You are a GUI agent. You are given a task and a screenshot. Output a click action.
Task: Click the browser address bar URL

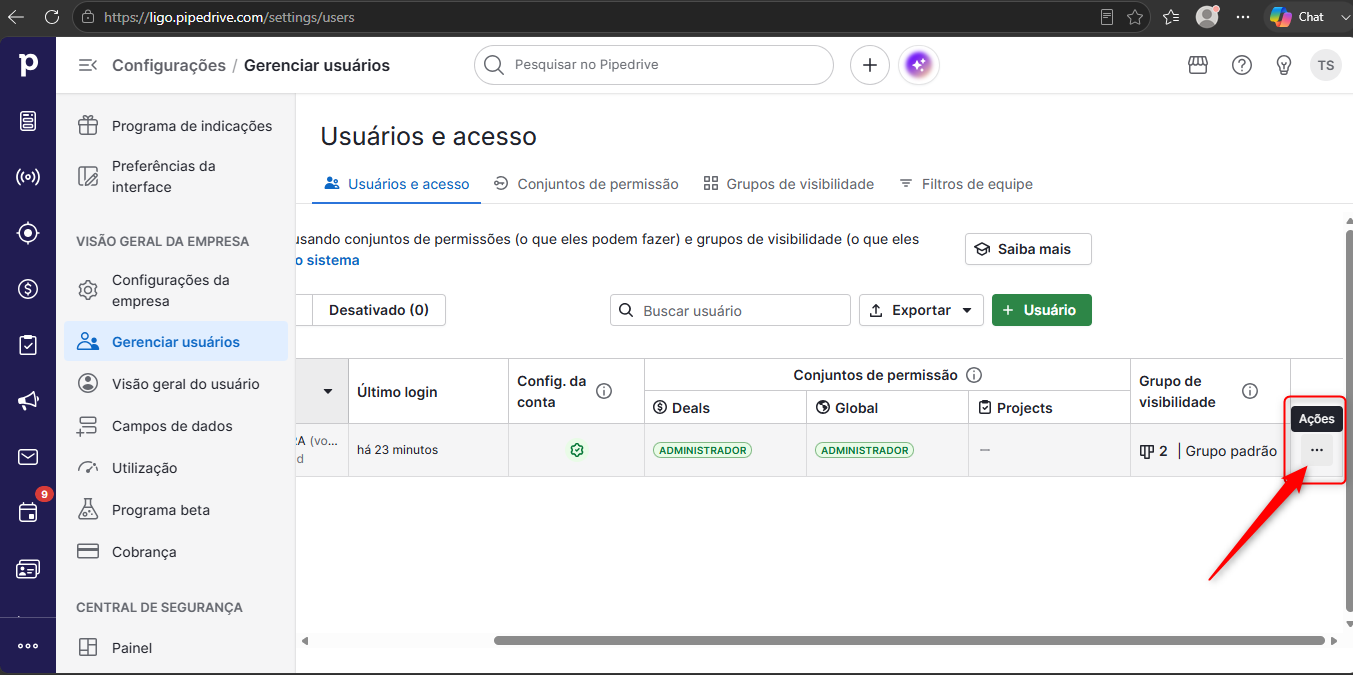[229, 17]
